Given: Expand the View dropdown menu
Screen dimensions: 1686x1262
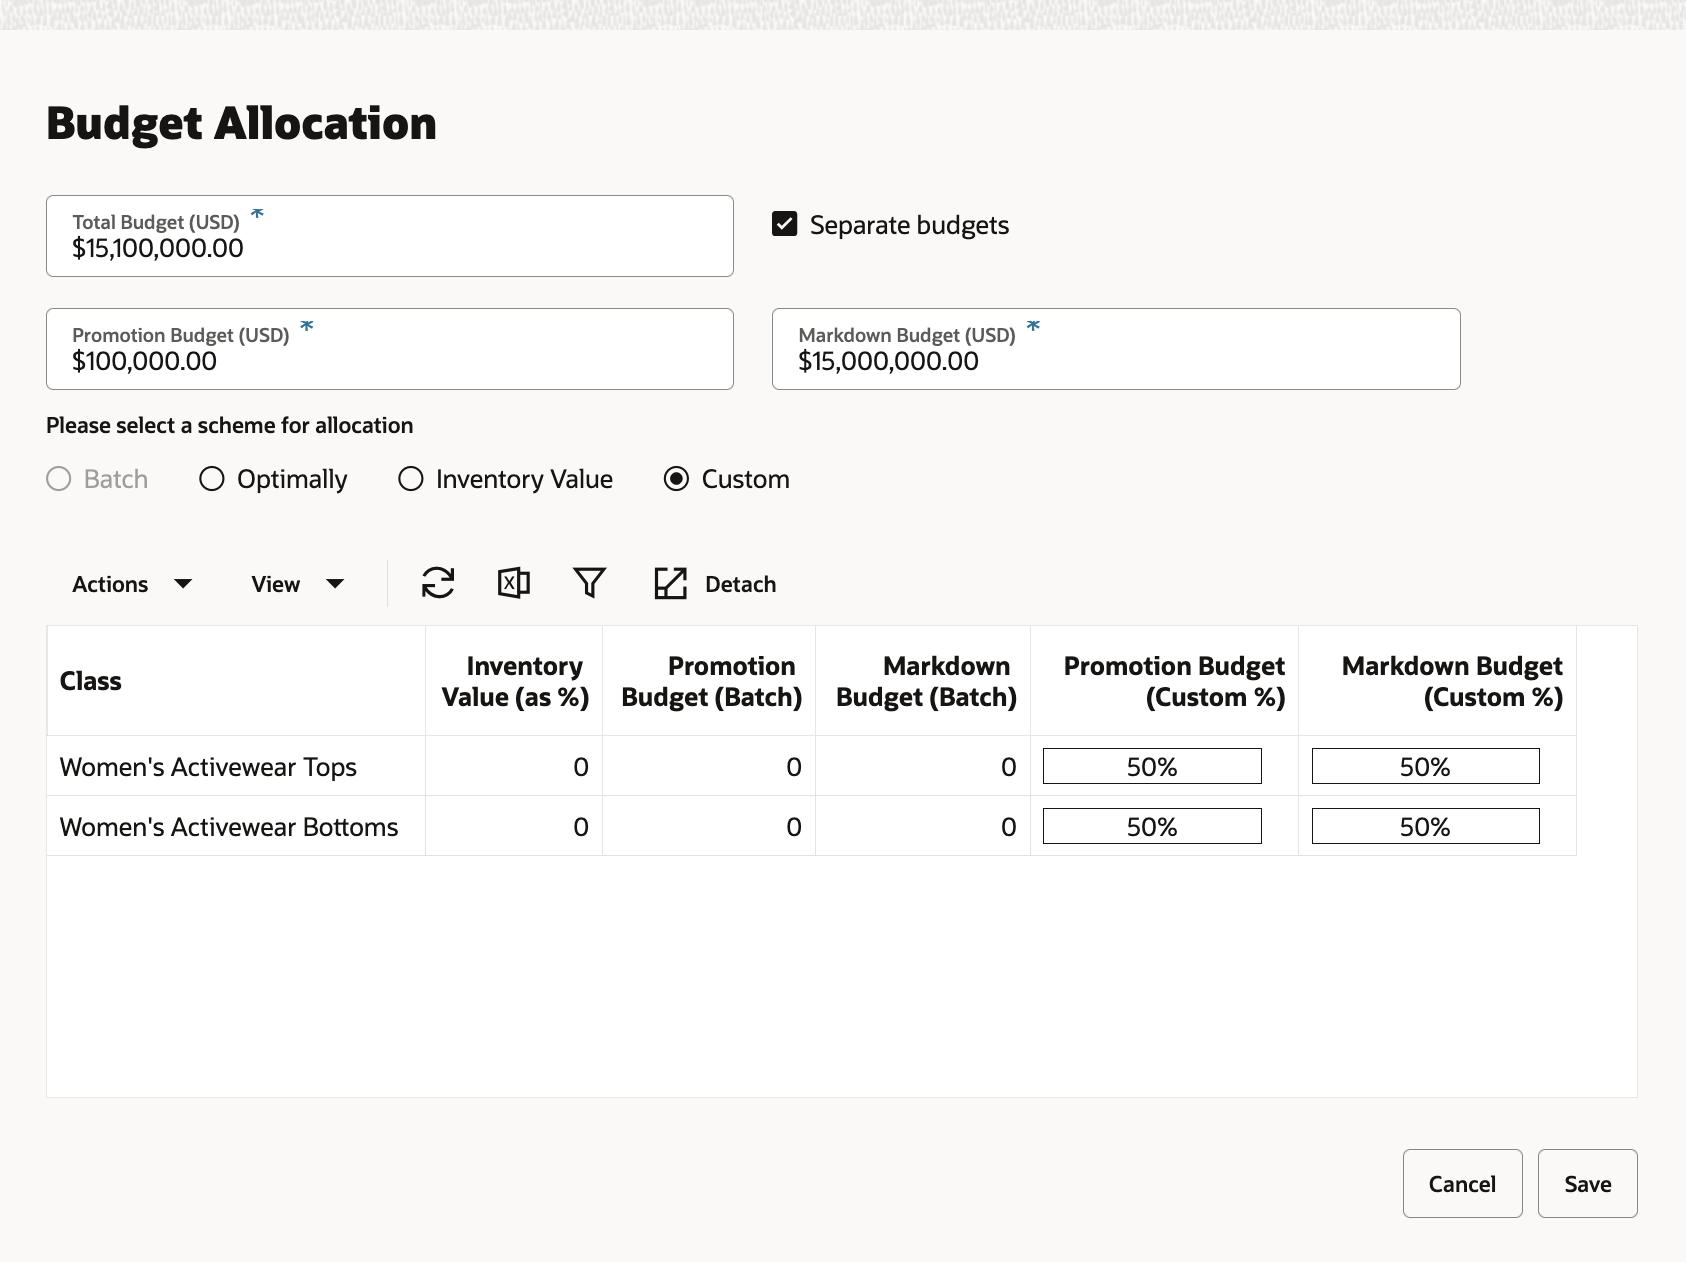Looking at the screenshot, I should pyautogui.click(x=297, y=584).
